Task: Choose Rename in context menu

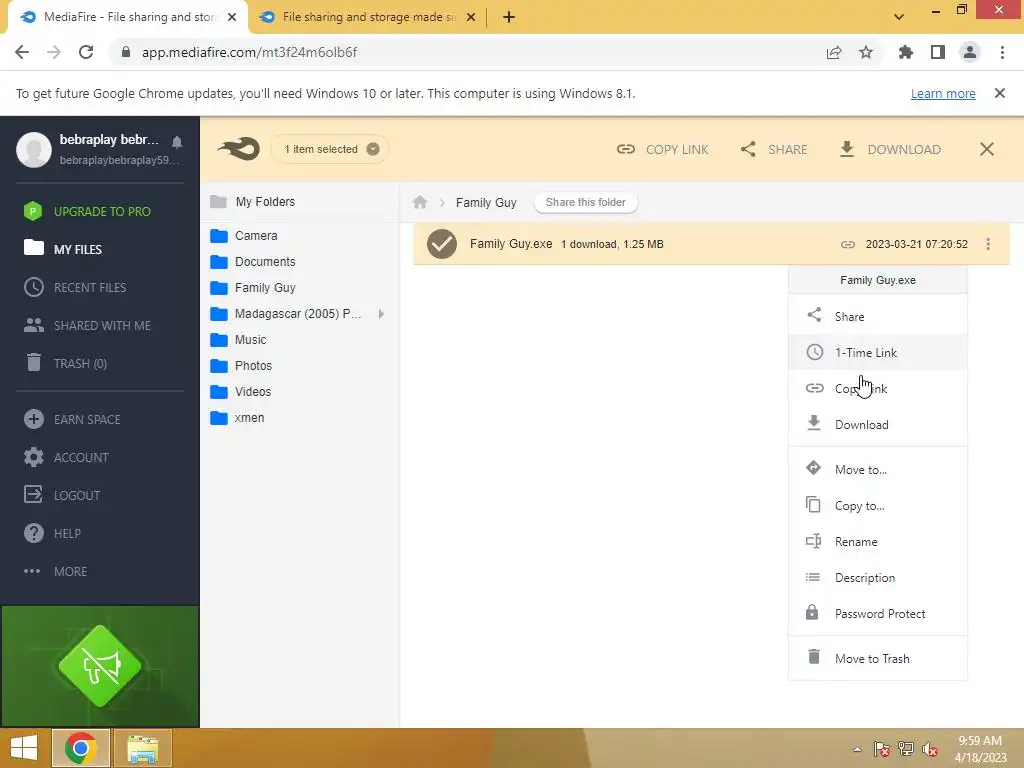Action: coord(878,541)
